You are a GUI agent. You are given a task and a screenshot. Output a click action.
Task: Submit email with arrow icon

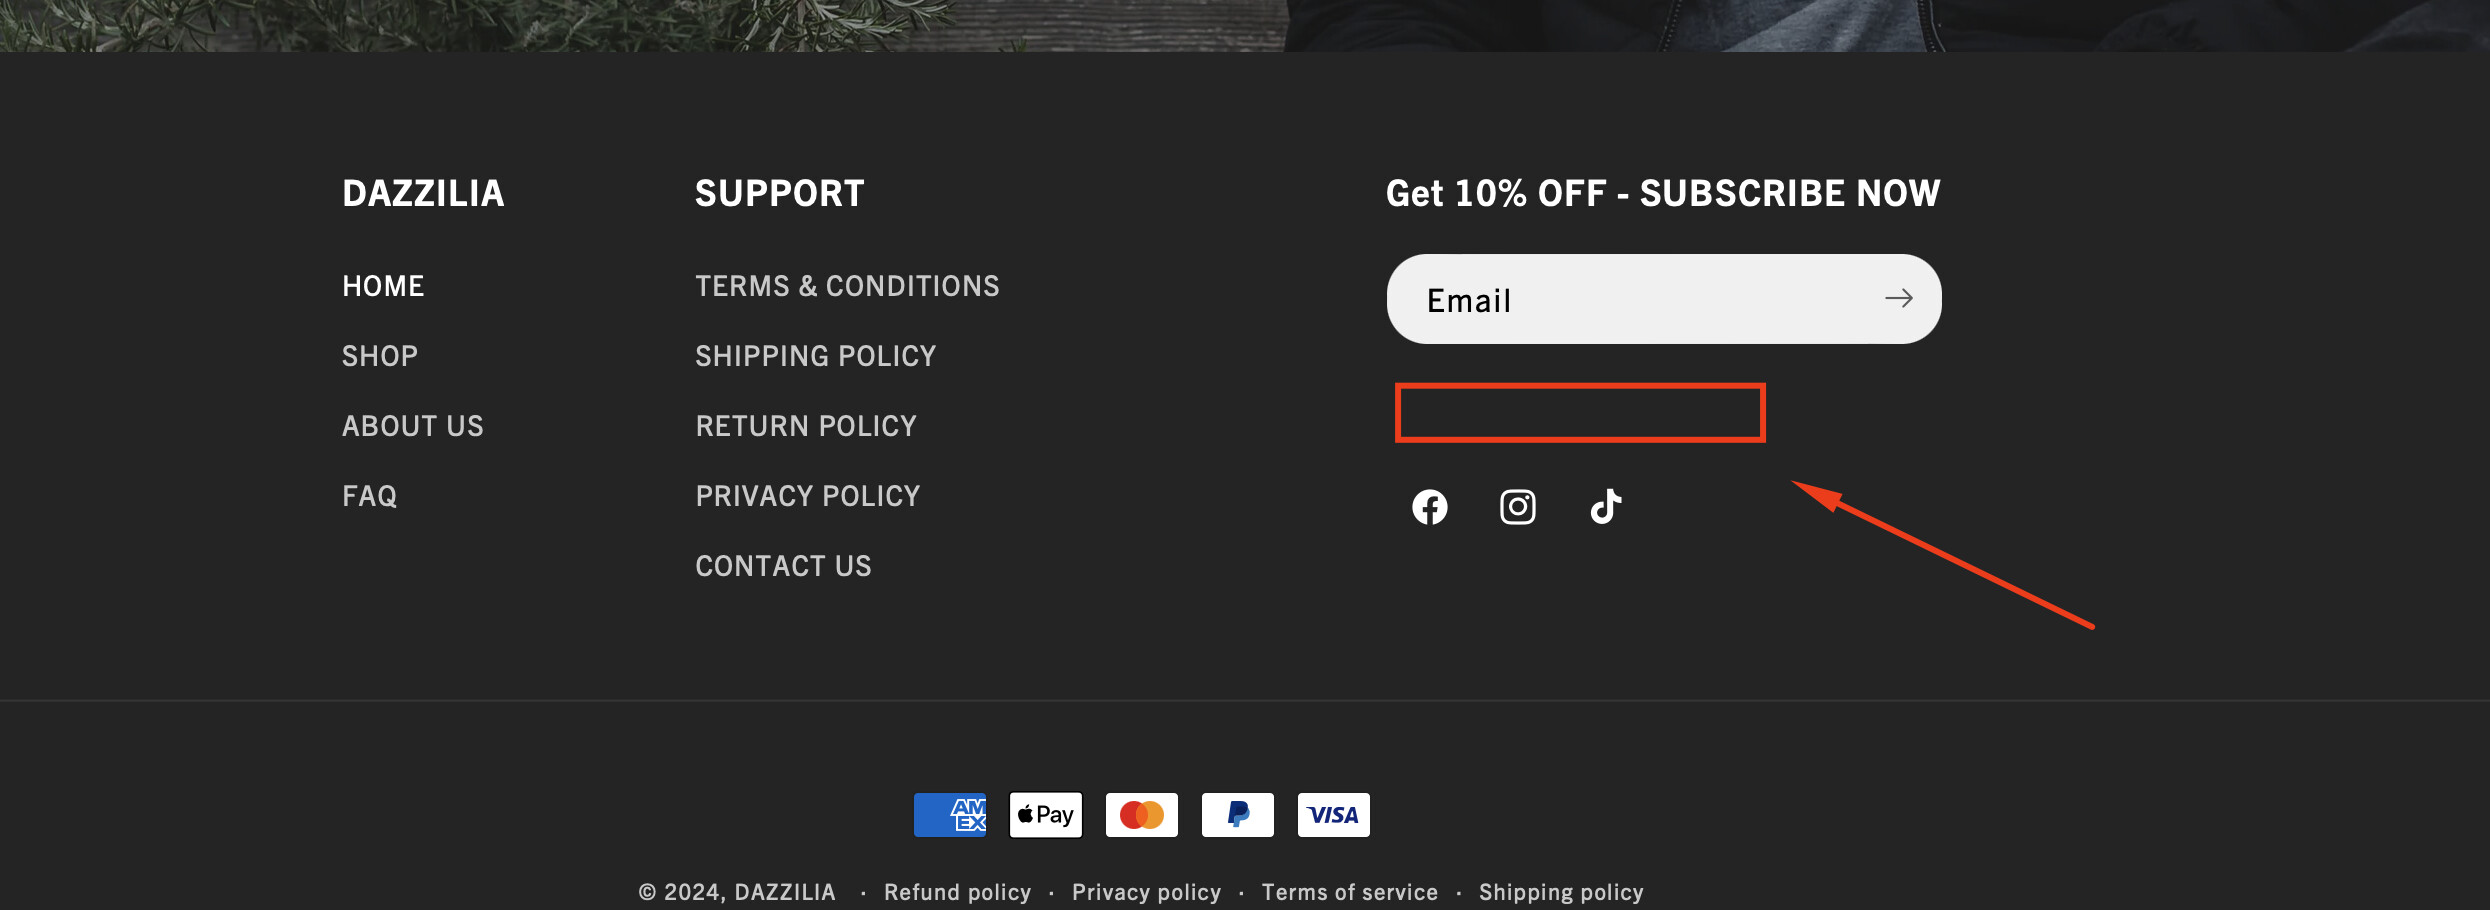click(x=1898, y=299)
